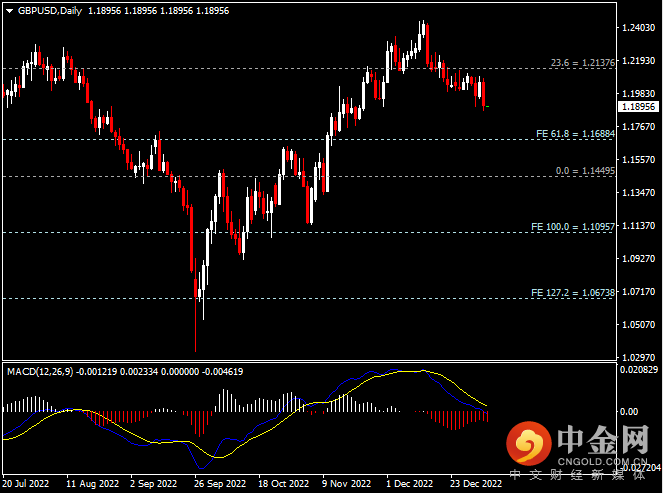This screenshot has width=663, height=493.
Task: Click 1.24030 on the price scale
Action: 637,28
